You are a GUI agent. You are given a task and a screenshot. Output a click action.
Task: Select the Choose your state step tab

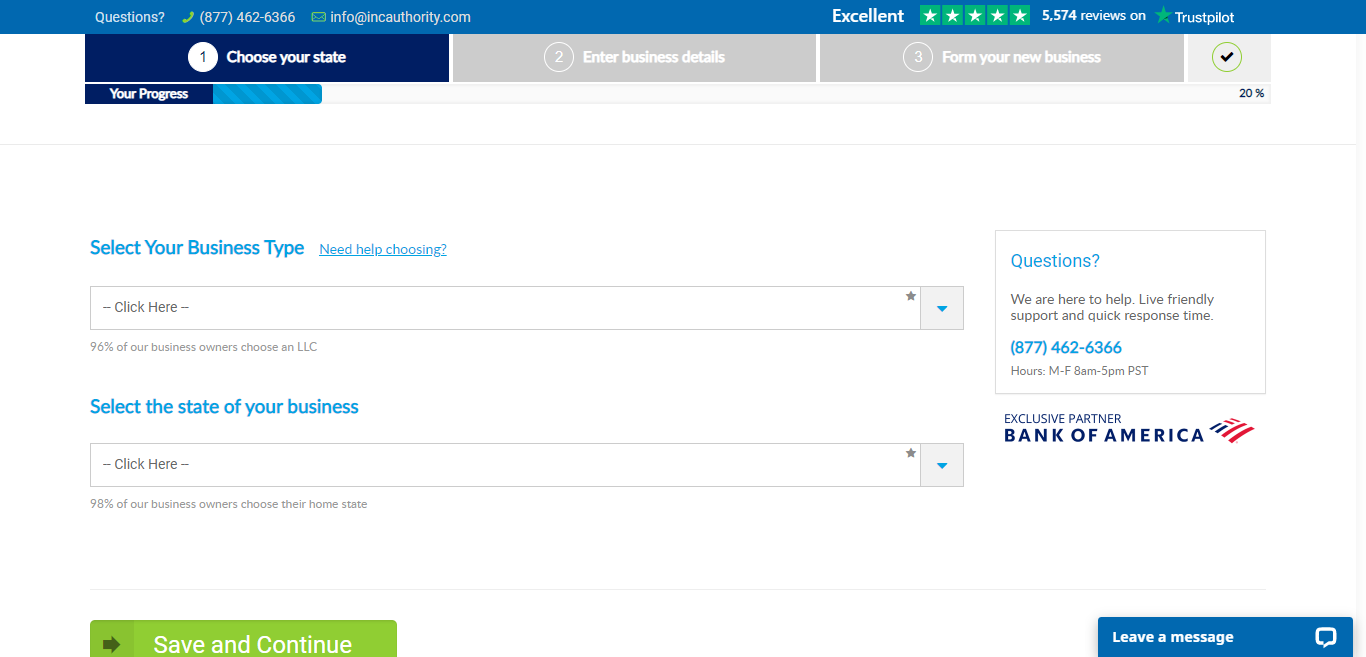click(x=267, y=58)
